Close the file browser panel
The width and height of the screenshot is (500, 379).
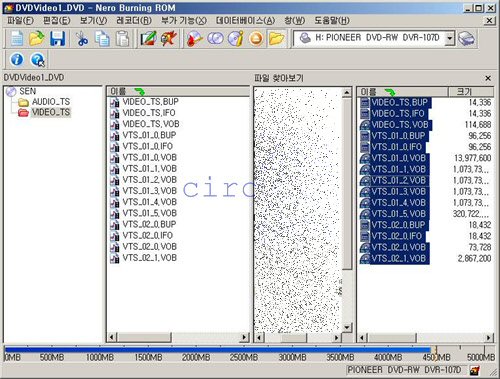(488, 78)
